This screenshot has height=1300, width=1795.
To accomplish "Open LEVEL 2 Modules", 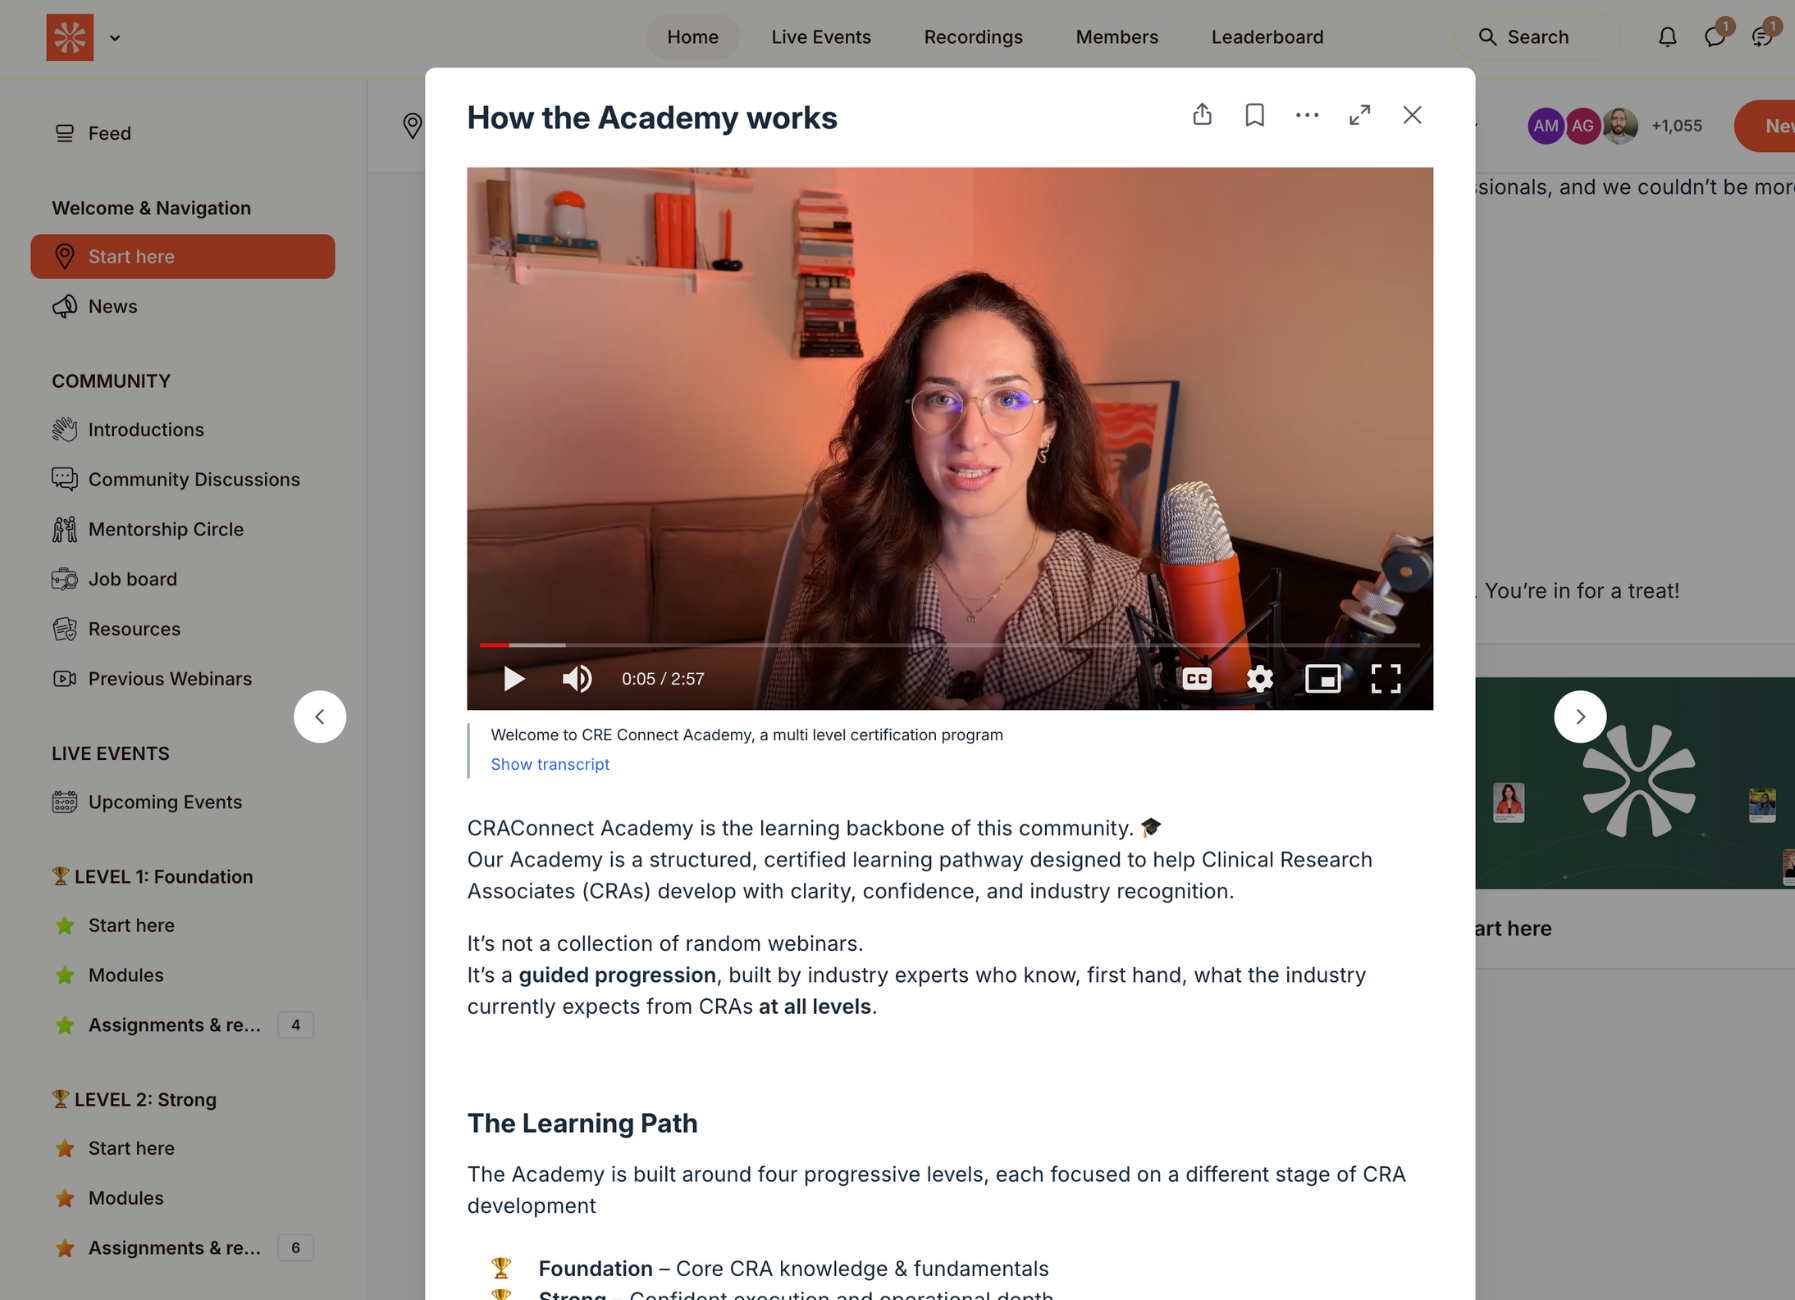I will pyautogui.click(x=183, y=1199).
